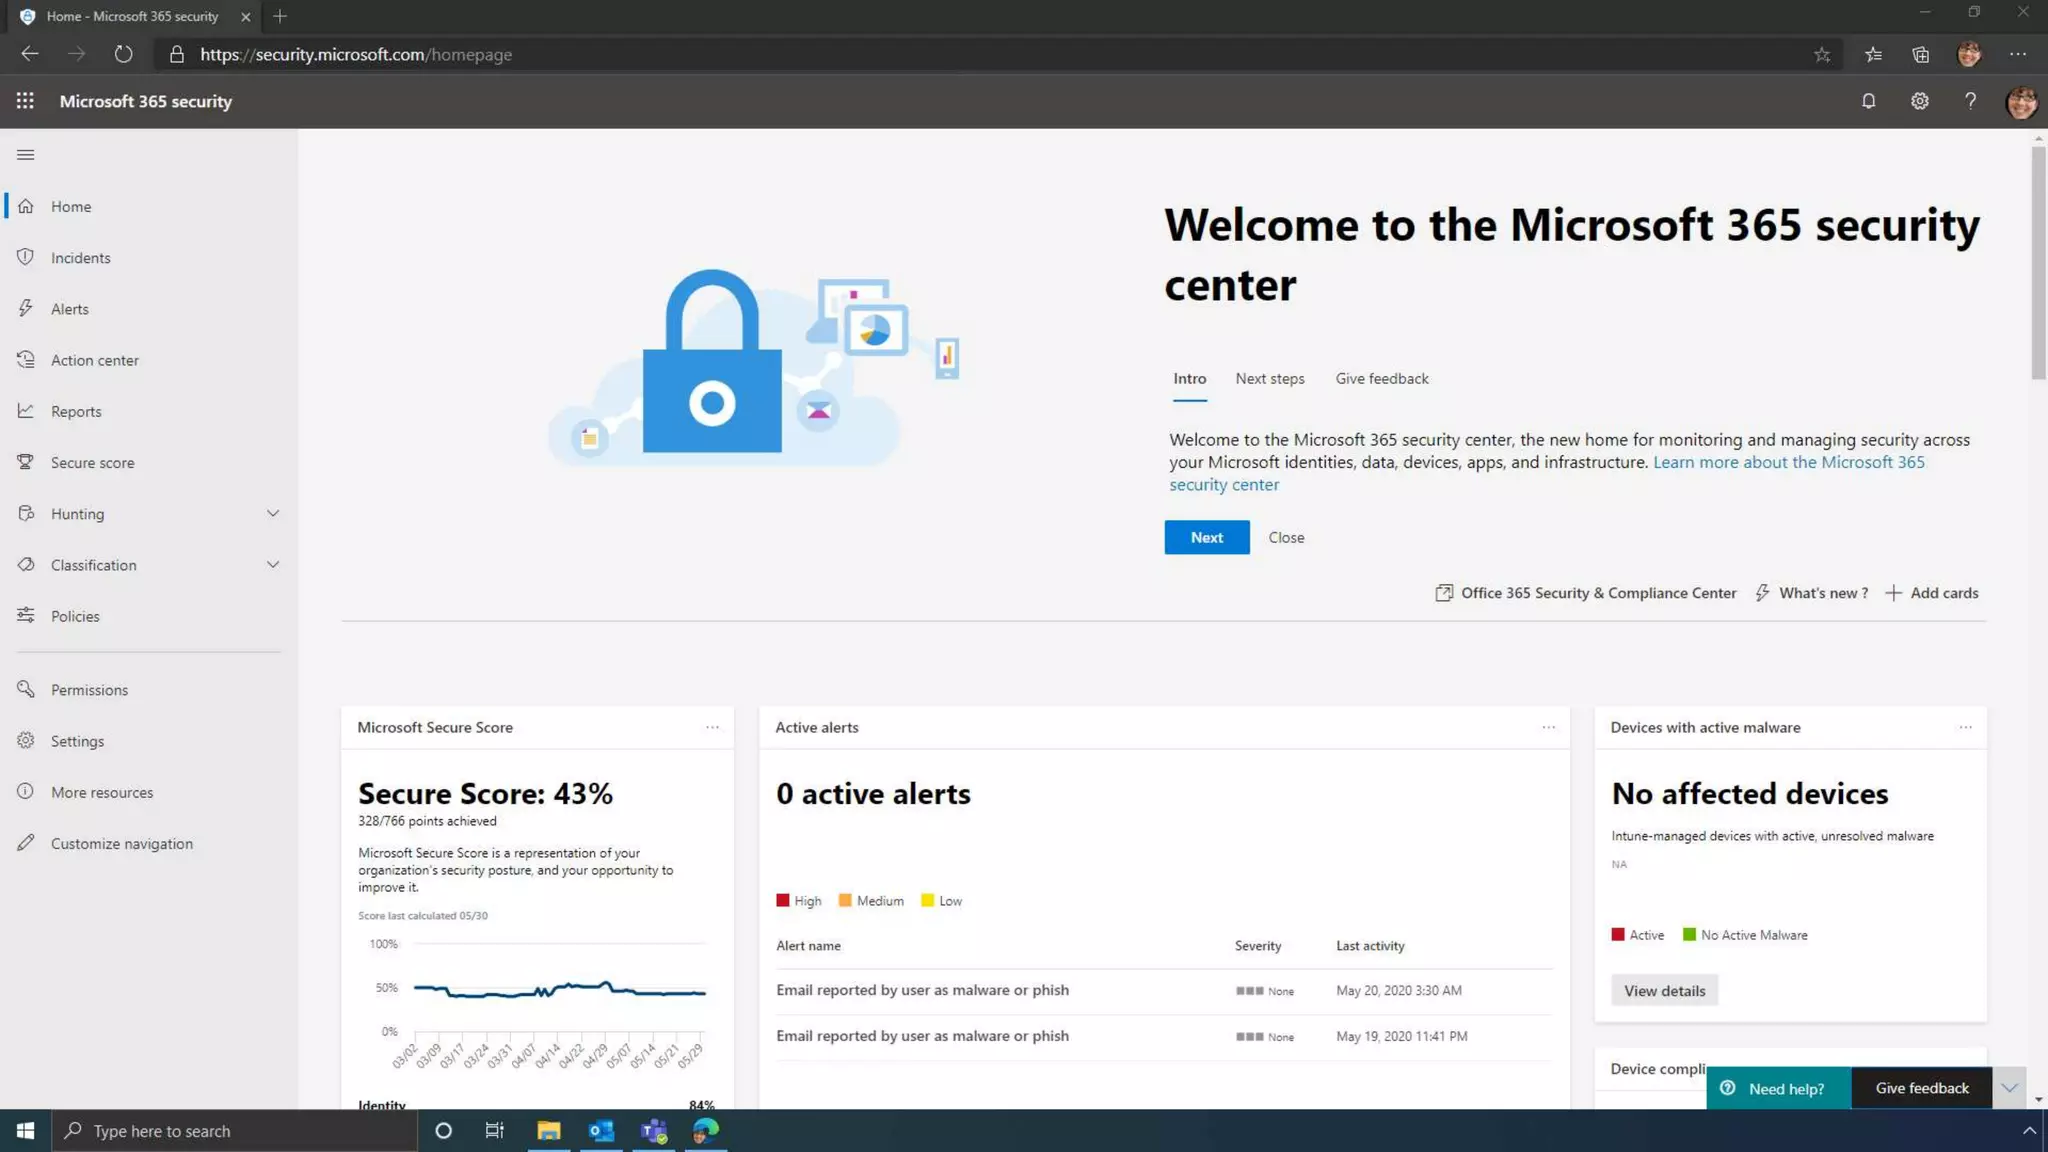Collapse navigation with hamburger icon
Screen dimensions: 2048x1152
pyautogui.click(x=26, y=155)
